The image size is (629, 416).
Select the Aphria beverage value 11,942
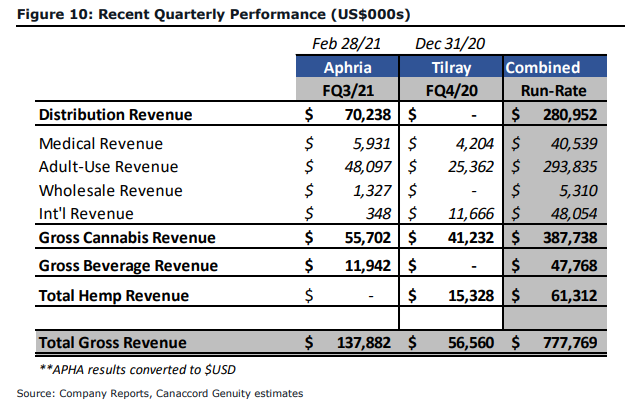click(x=368, y=266)
